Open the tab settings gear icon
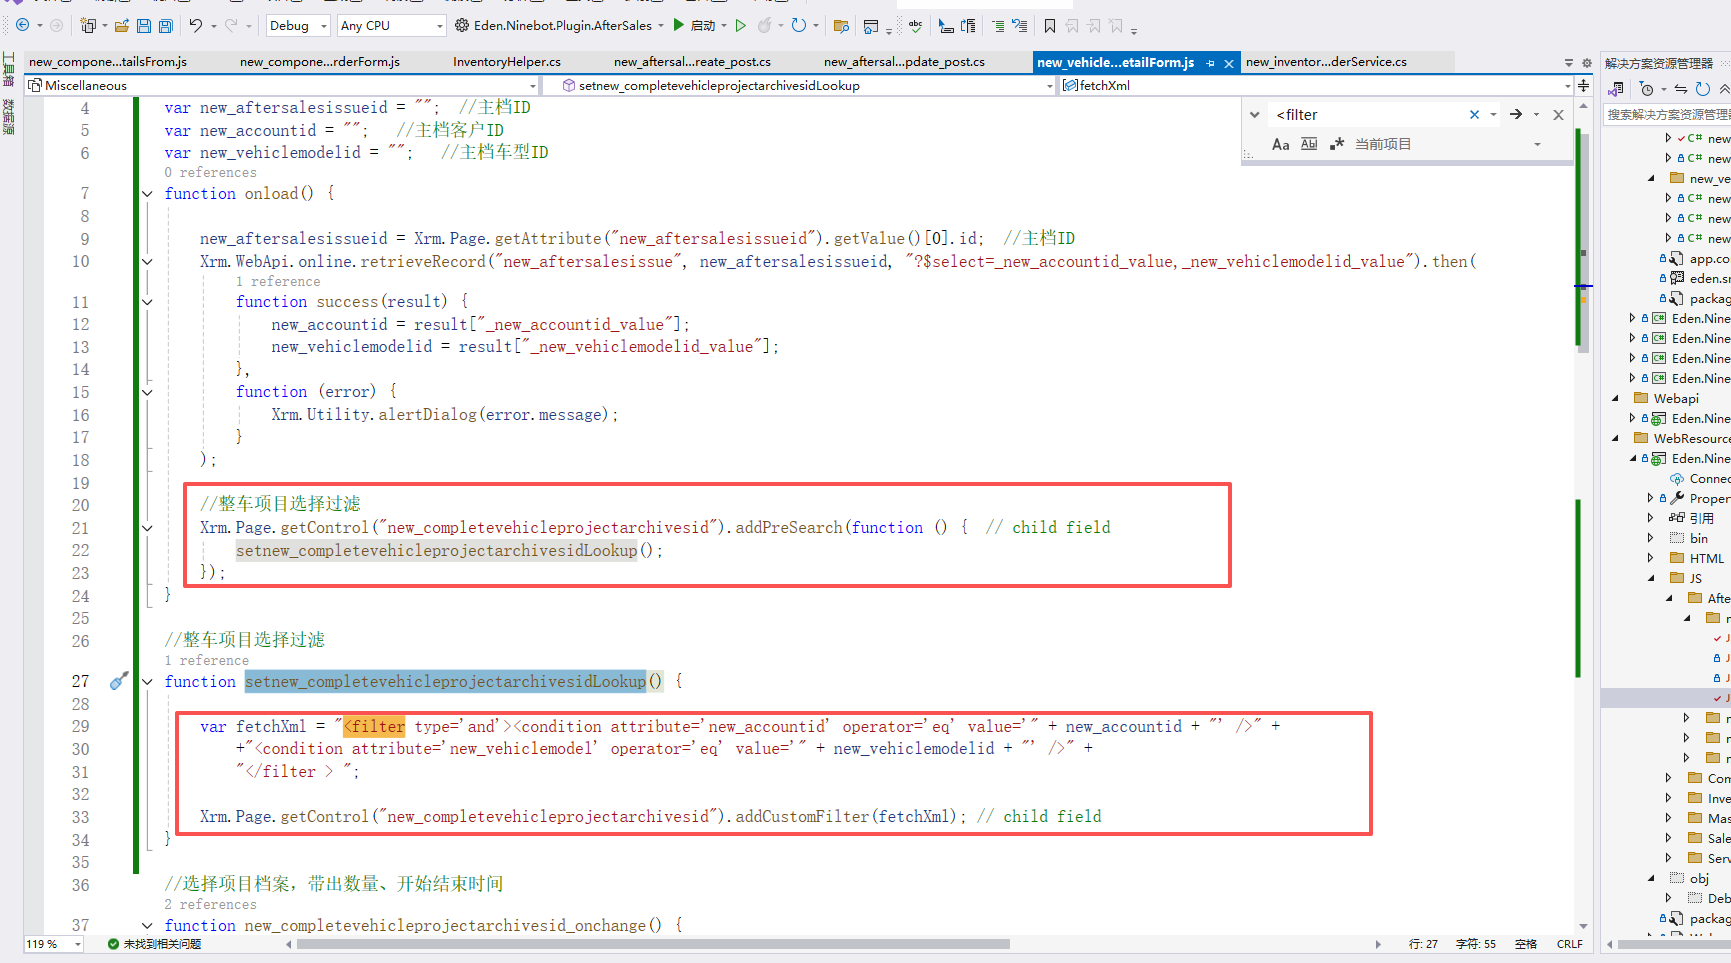Image resolution: width=1731 pixels, height=963 pixels. point(1587,63)
